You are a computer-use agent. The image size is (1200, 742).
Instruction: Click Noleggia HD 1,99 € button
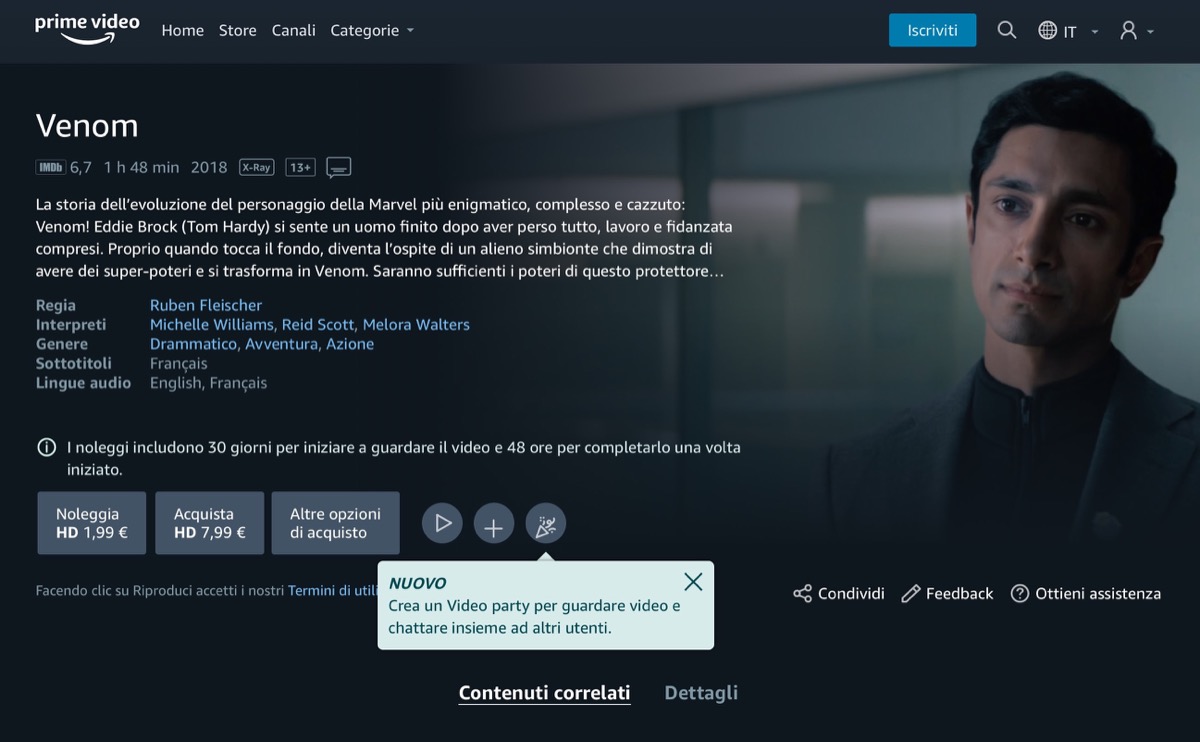[92, 523]
